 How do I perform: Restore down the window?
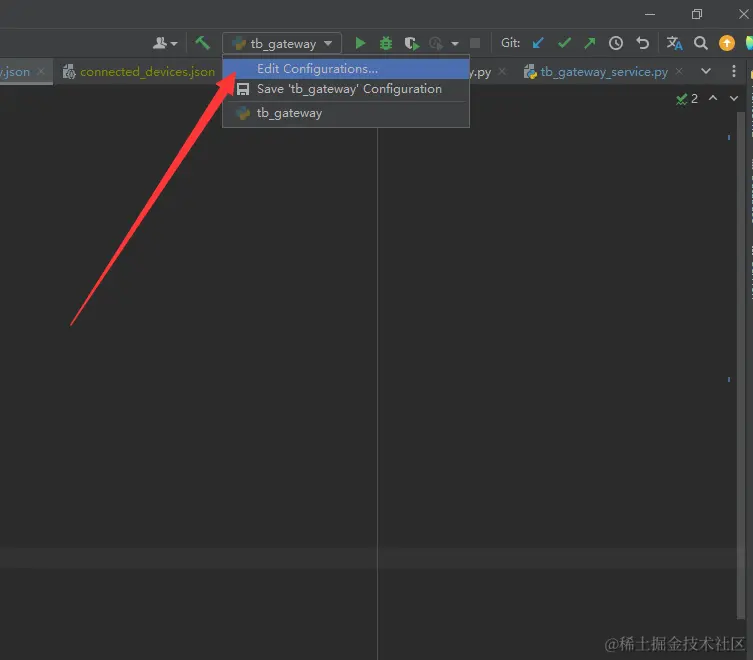(x=697, y=14)
